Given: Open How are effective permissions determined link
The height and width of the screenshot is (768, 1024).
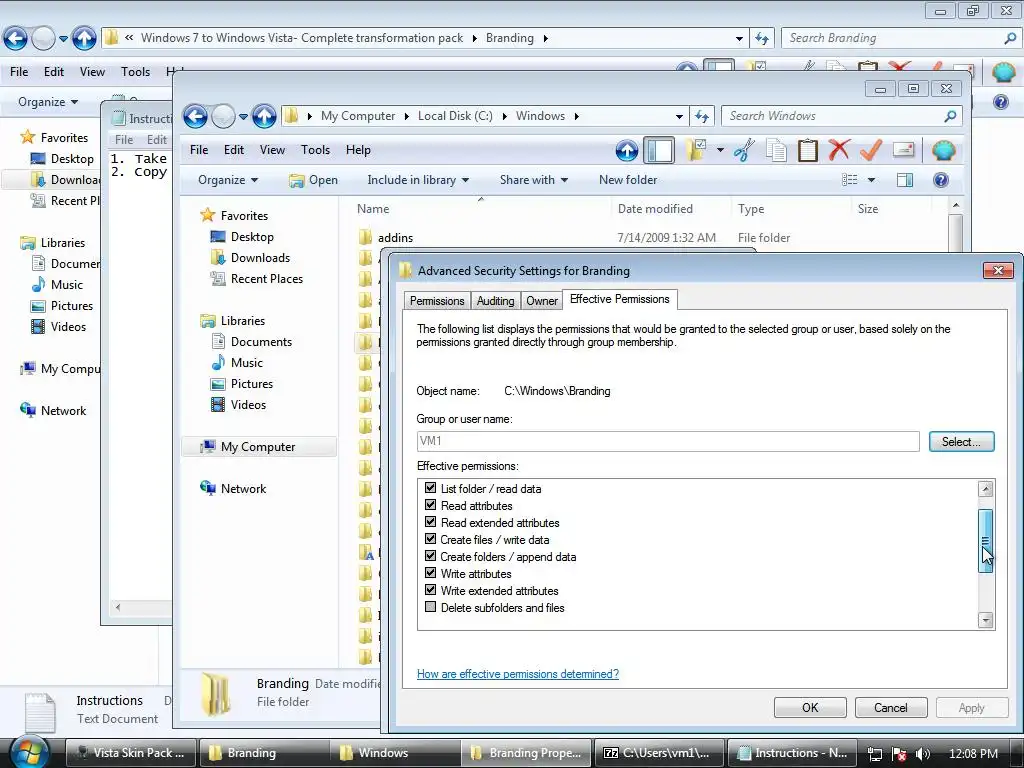Looking at the screenshot, I should coord(517,673).
